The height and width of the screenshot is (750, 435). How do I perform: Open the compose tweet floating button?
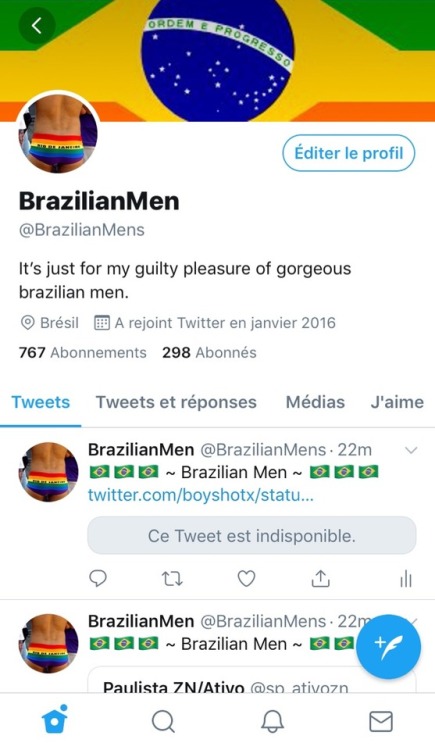click(x=389, y=647)
